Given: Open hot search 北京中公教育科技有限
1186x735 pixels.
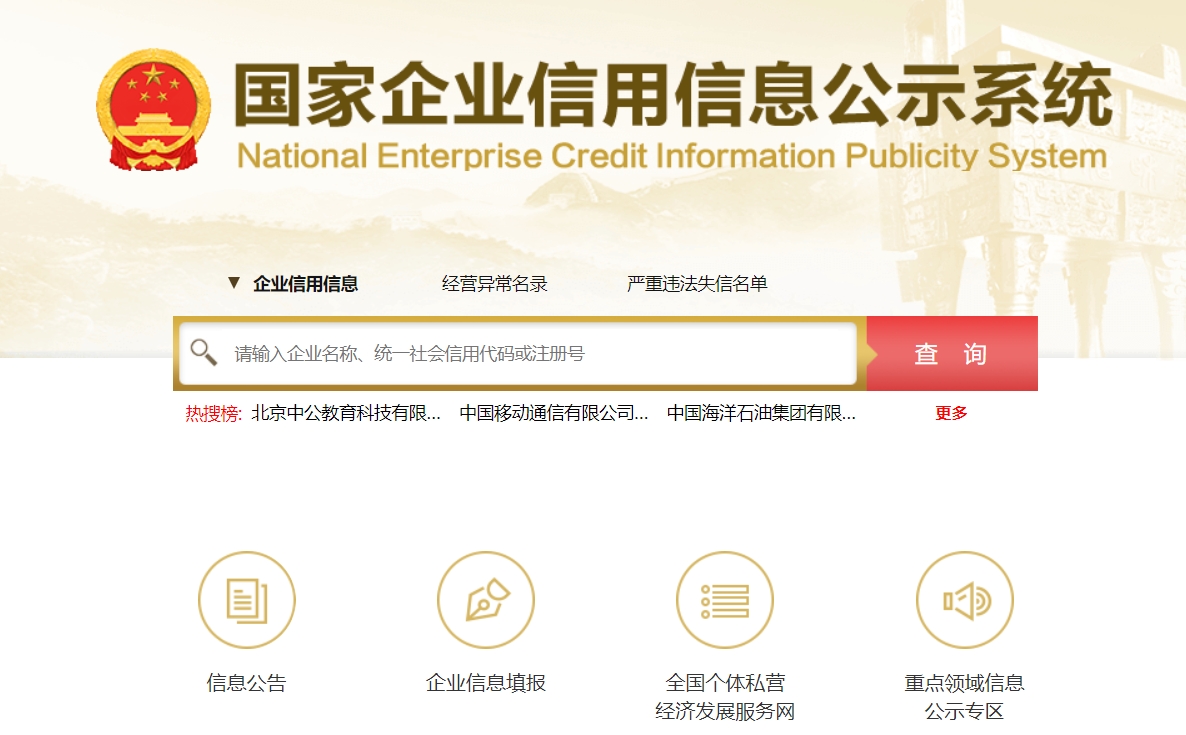Looking at the screenshot, I should coord(346,413).
